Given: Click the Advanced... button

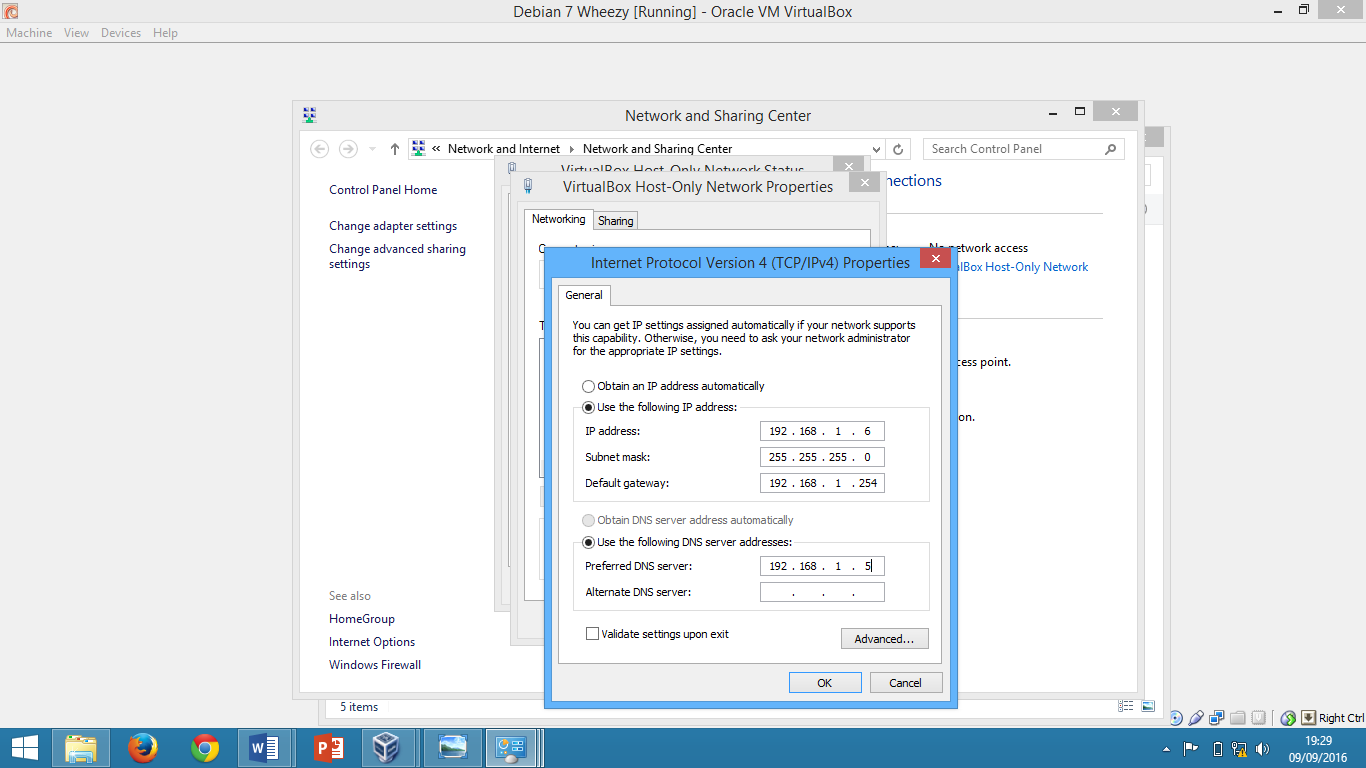Looking at the screenshot, I should [885, 639].
